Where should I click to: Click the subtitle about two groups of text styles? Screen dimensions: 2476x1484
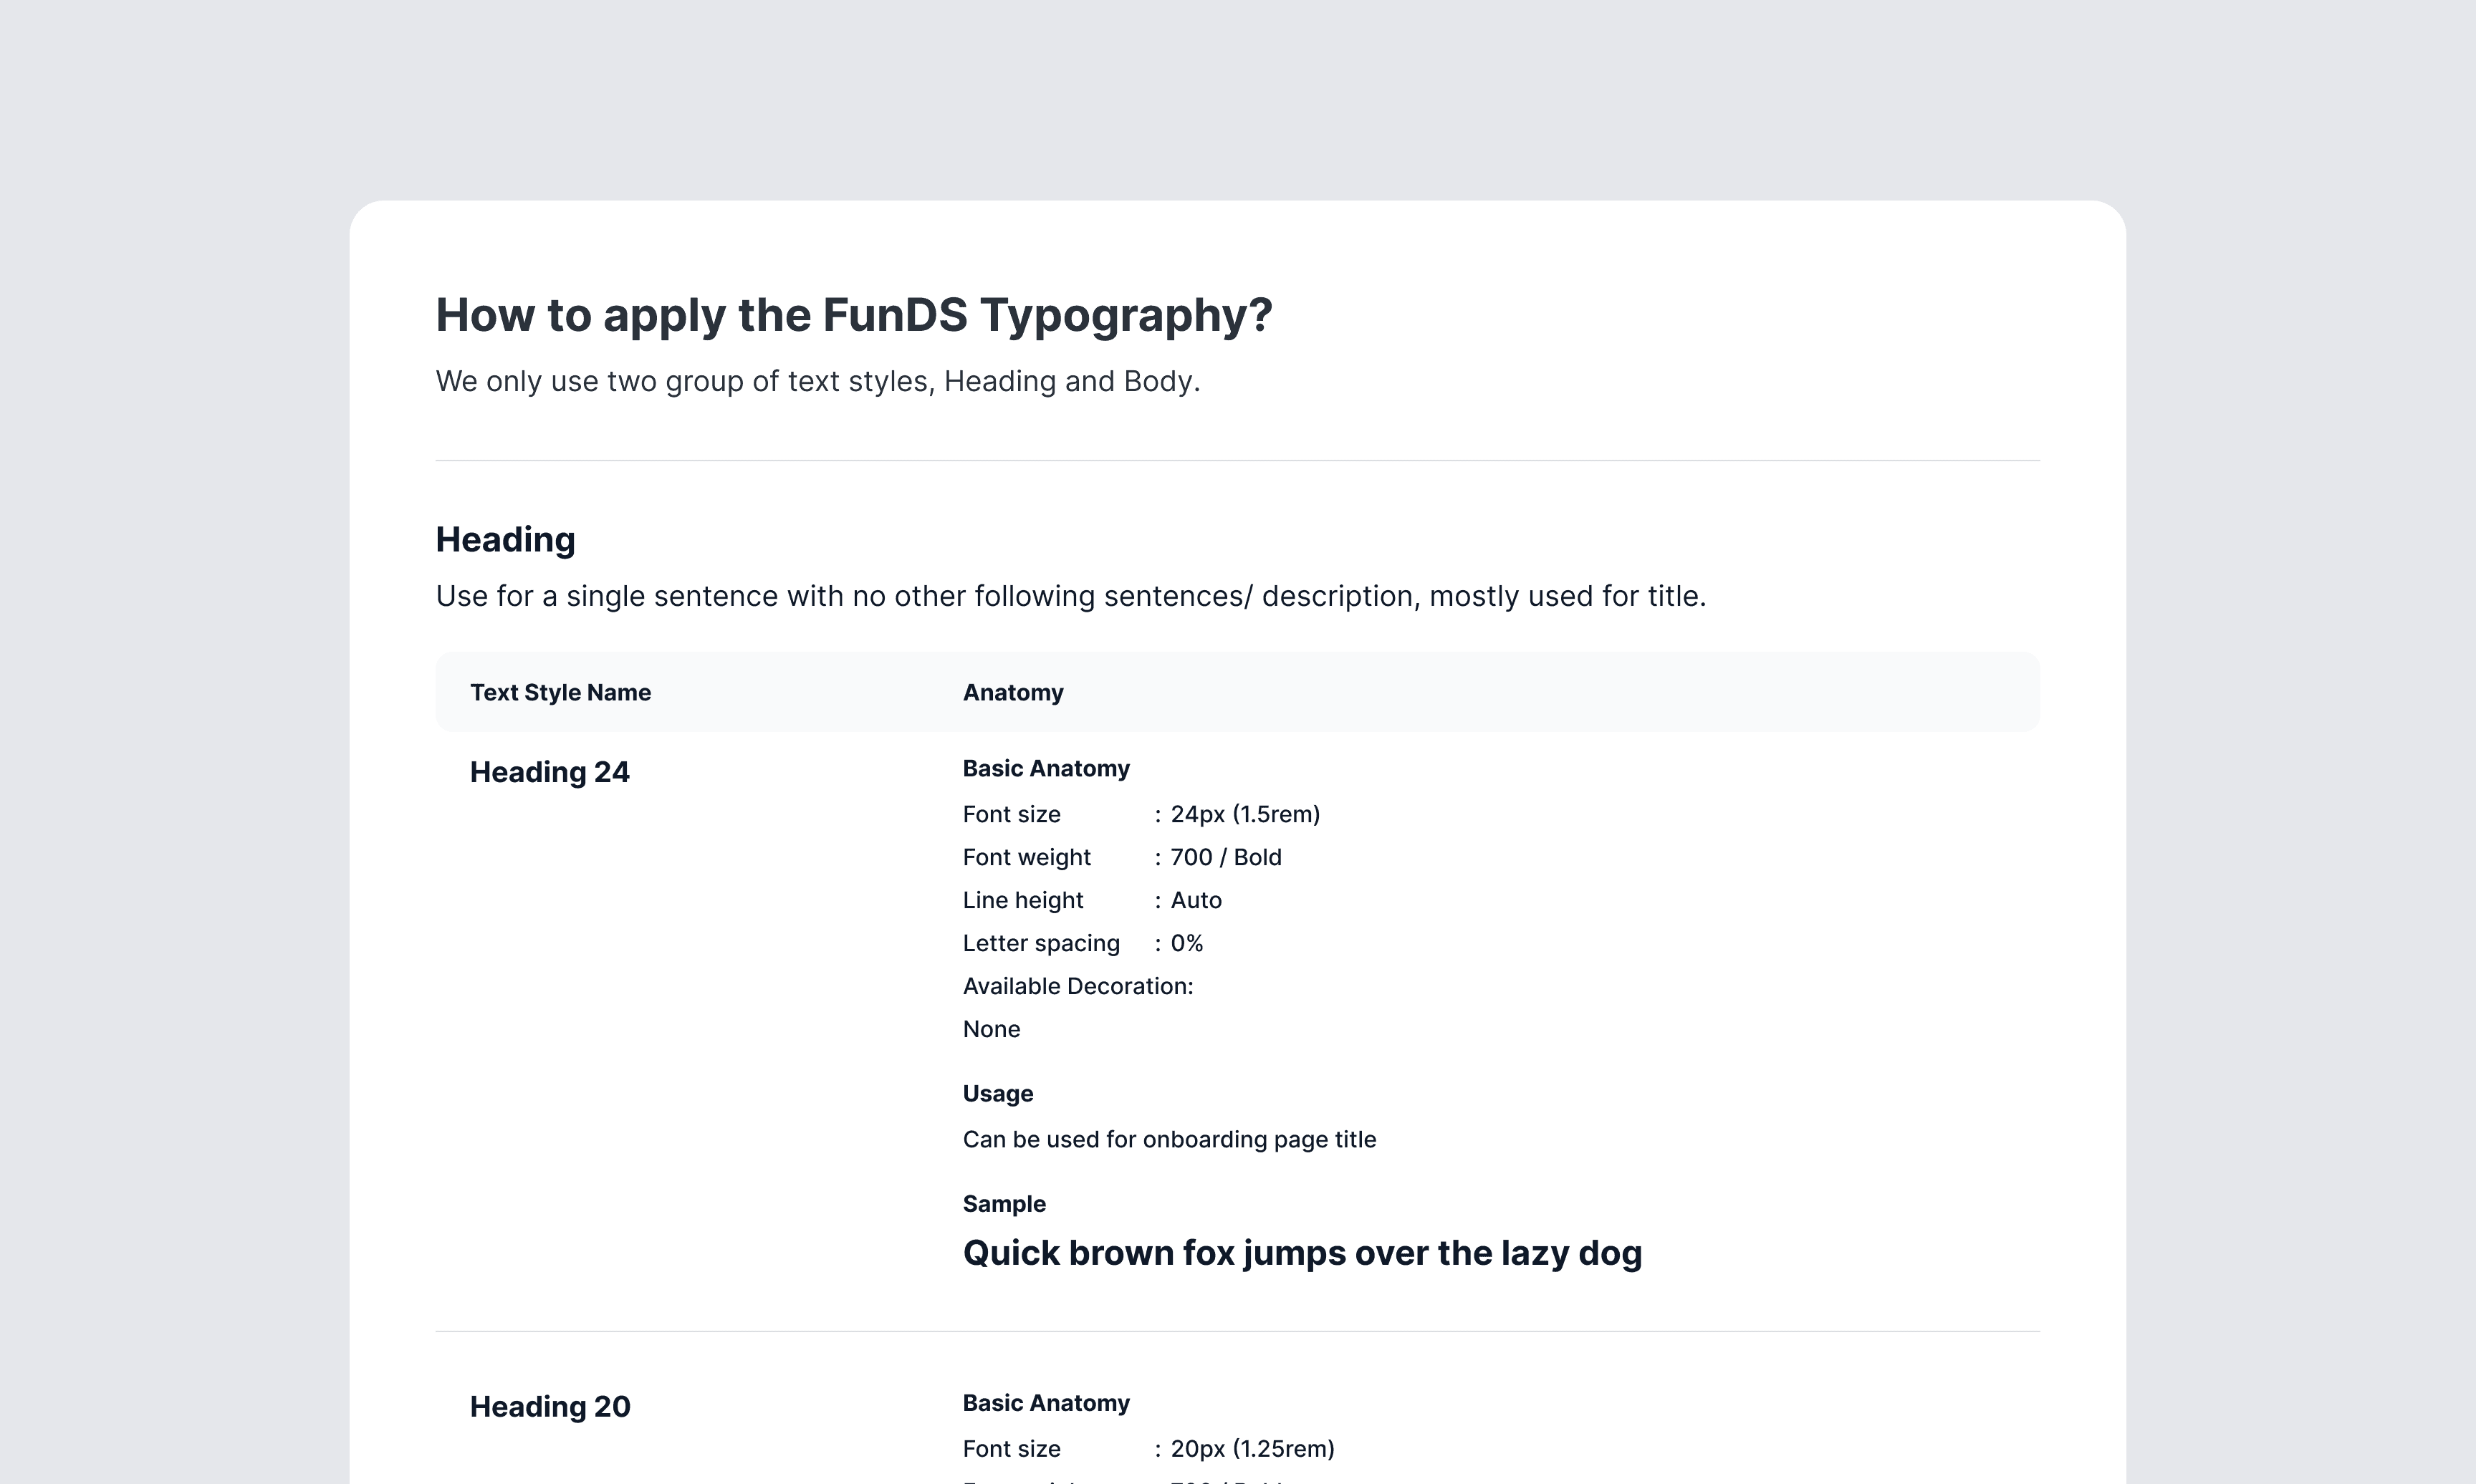[817, 381]
